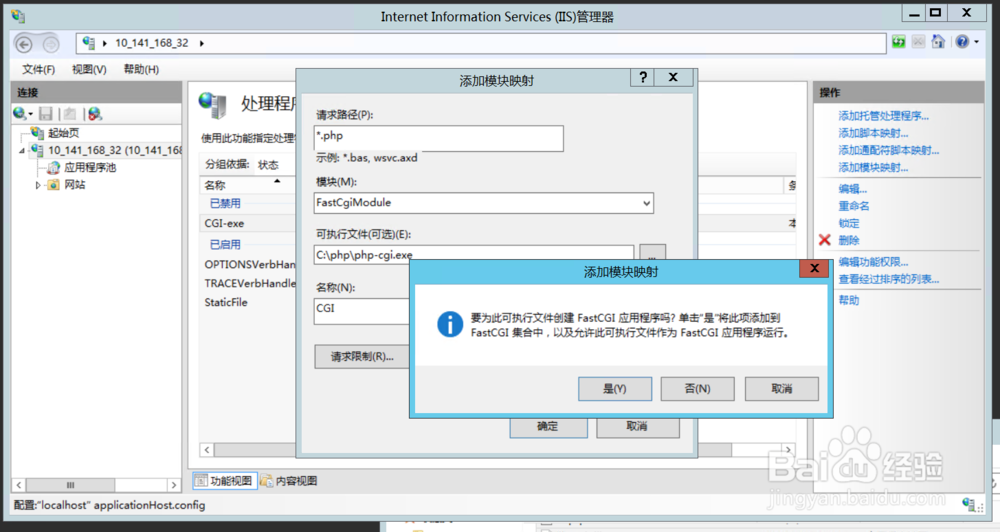Screen dimensions: 1000x532
Task: Select the OPTIONSVerbHandler row
Action: pyautogui.click(x=249, y=264)
